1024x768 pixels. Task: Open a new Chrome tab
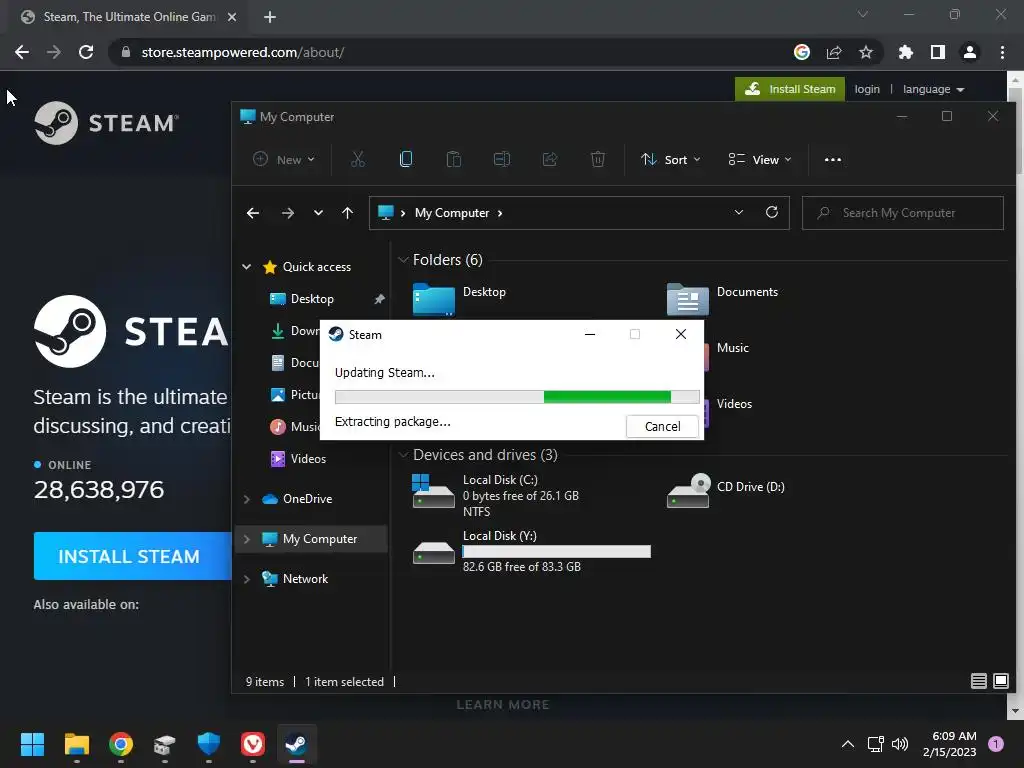[x=270, y=17]
